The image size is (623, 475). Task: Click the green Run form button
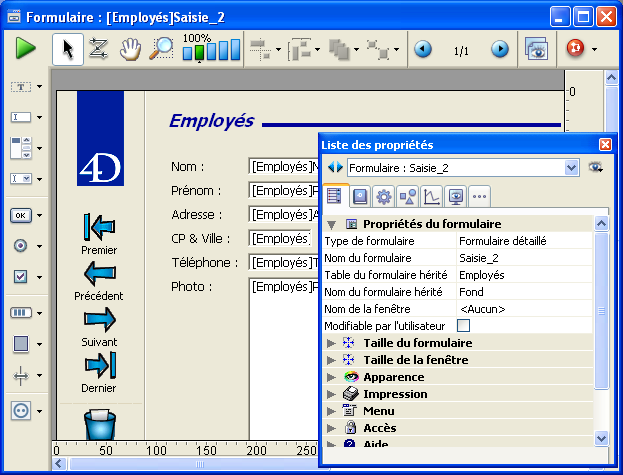[26, 49]
